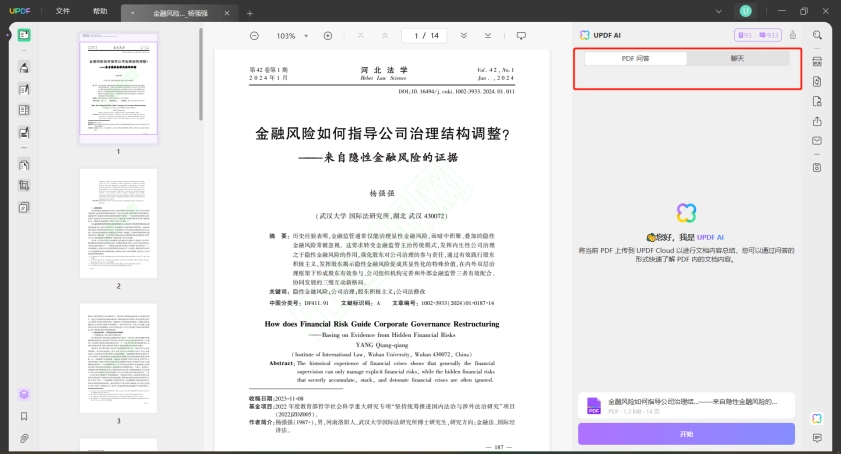
Task: Open the user account avatar
Action: point(746,11)
